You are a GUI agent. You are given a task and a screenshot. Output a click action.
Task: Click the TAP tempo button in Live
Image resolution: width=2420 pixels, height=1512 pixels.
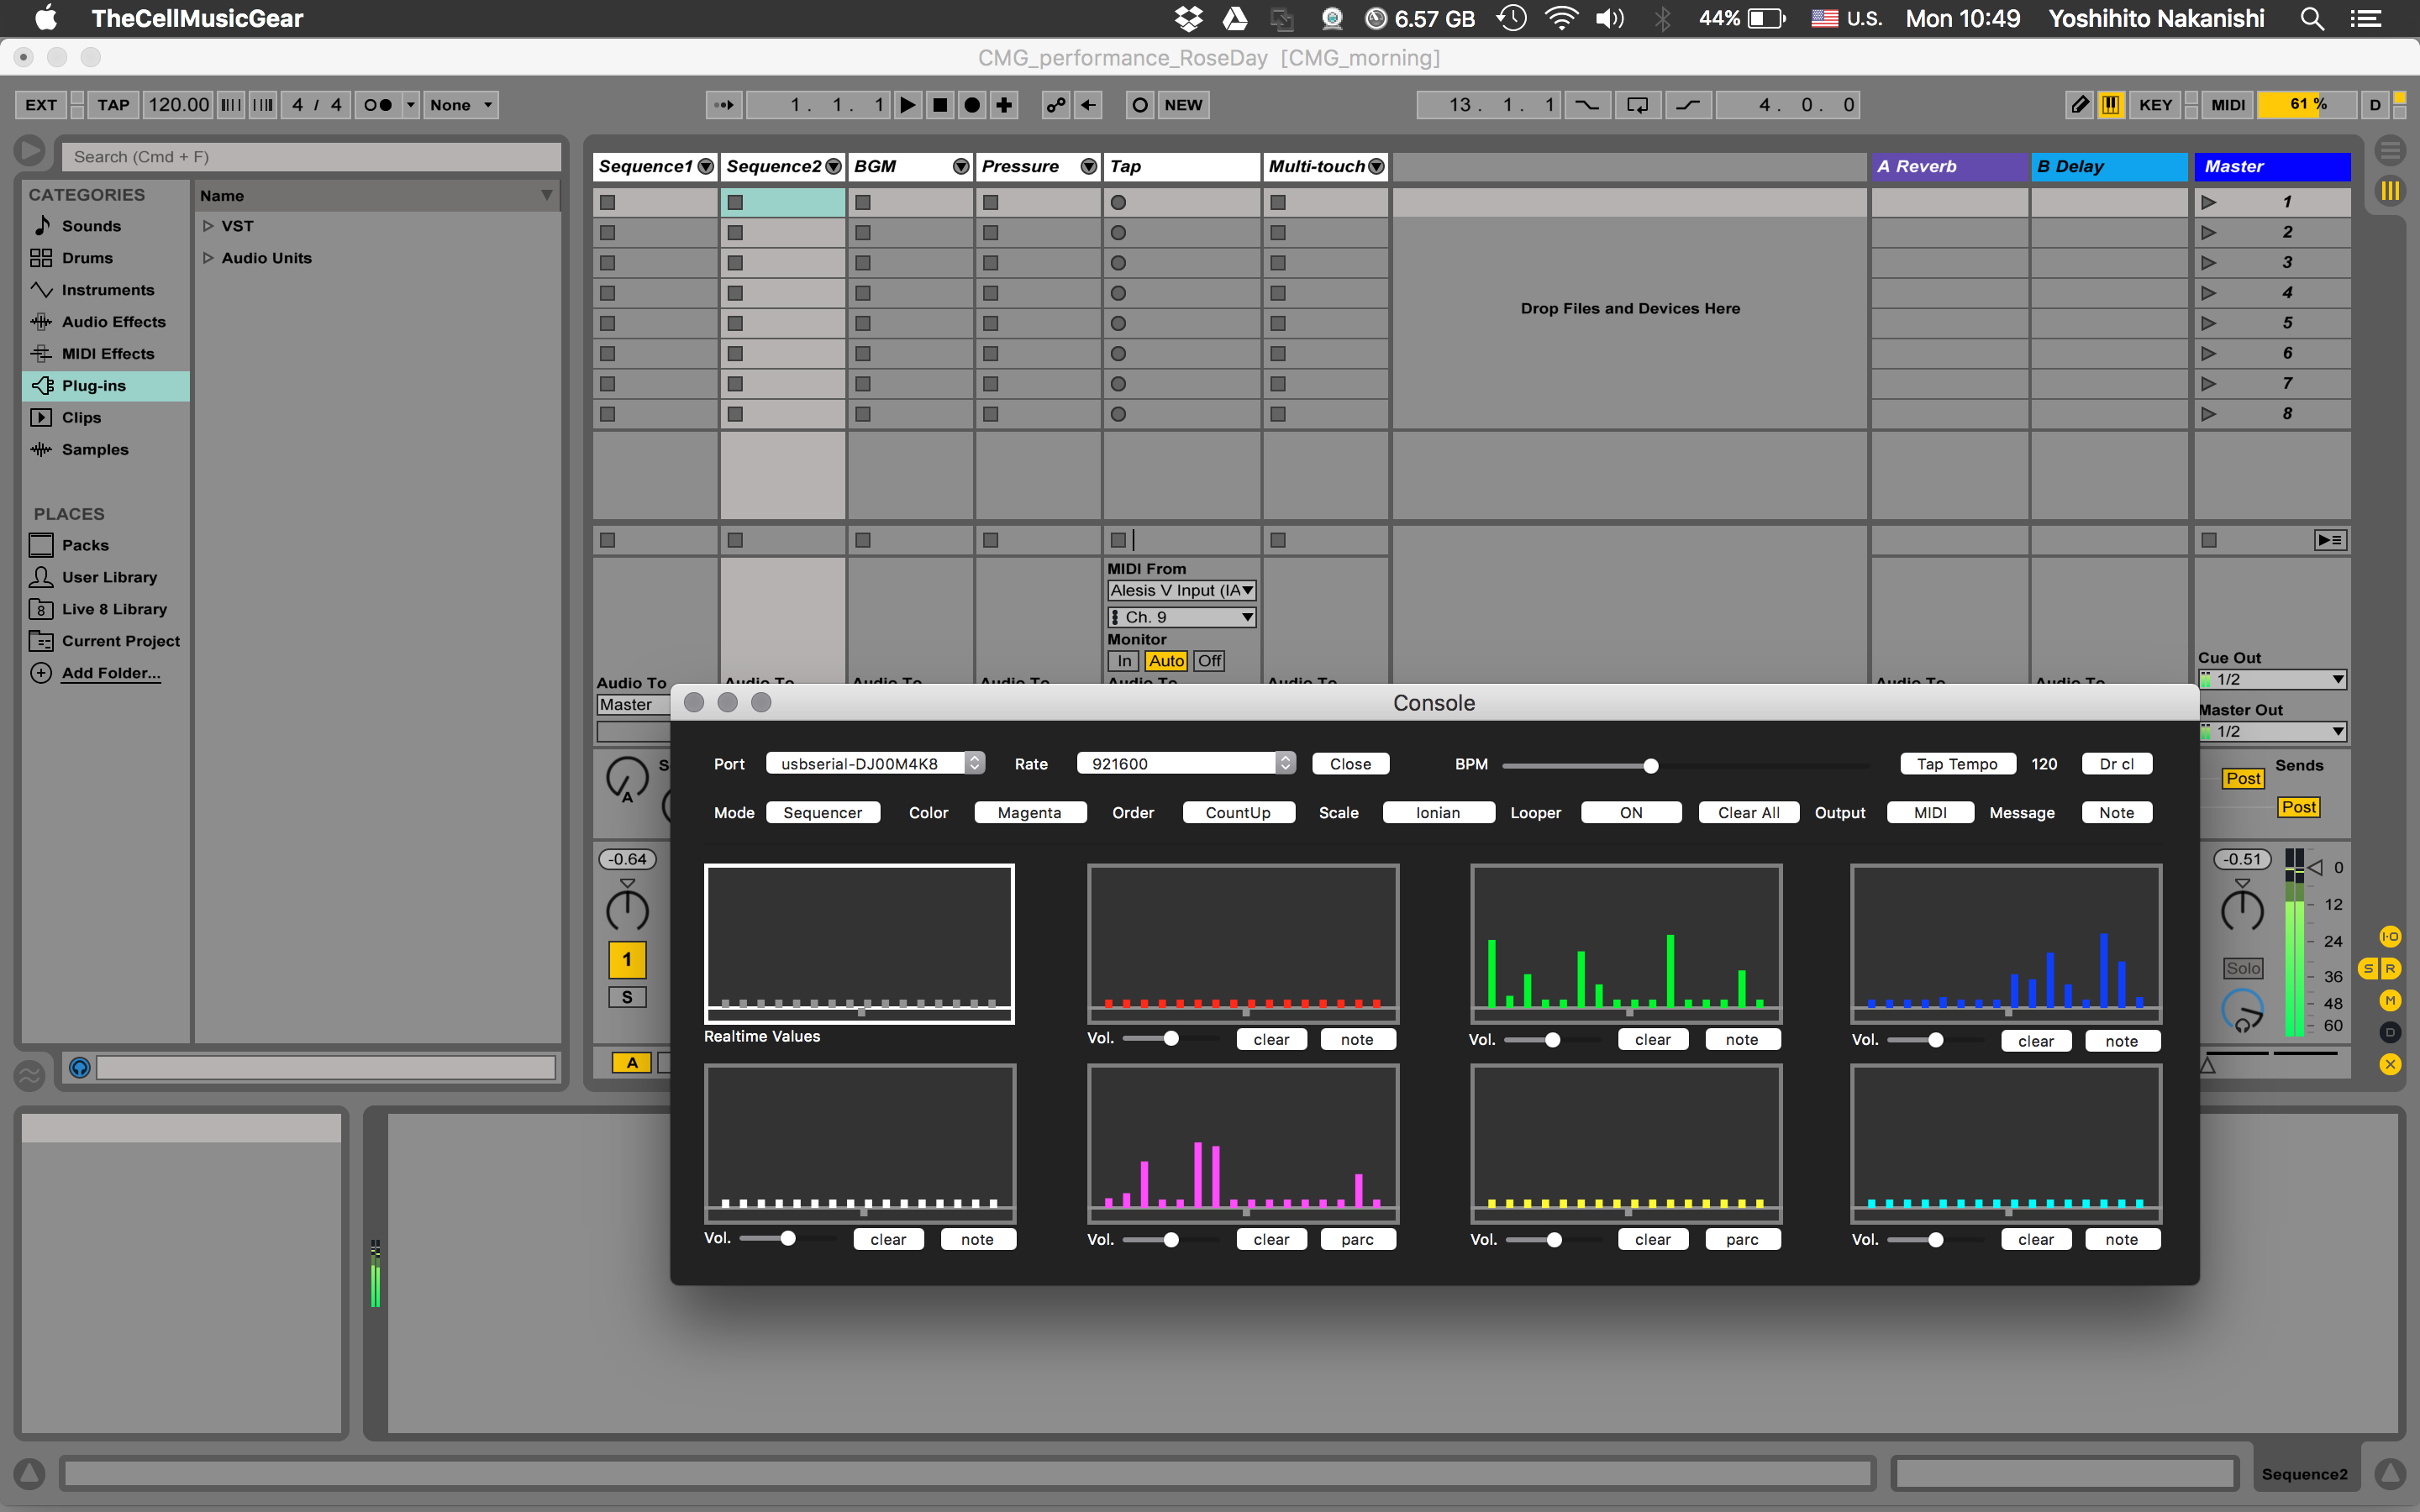[113, 105]
